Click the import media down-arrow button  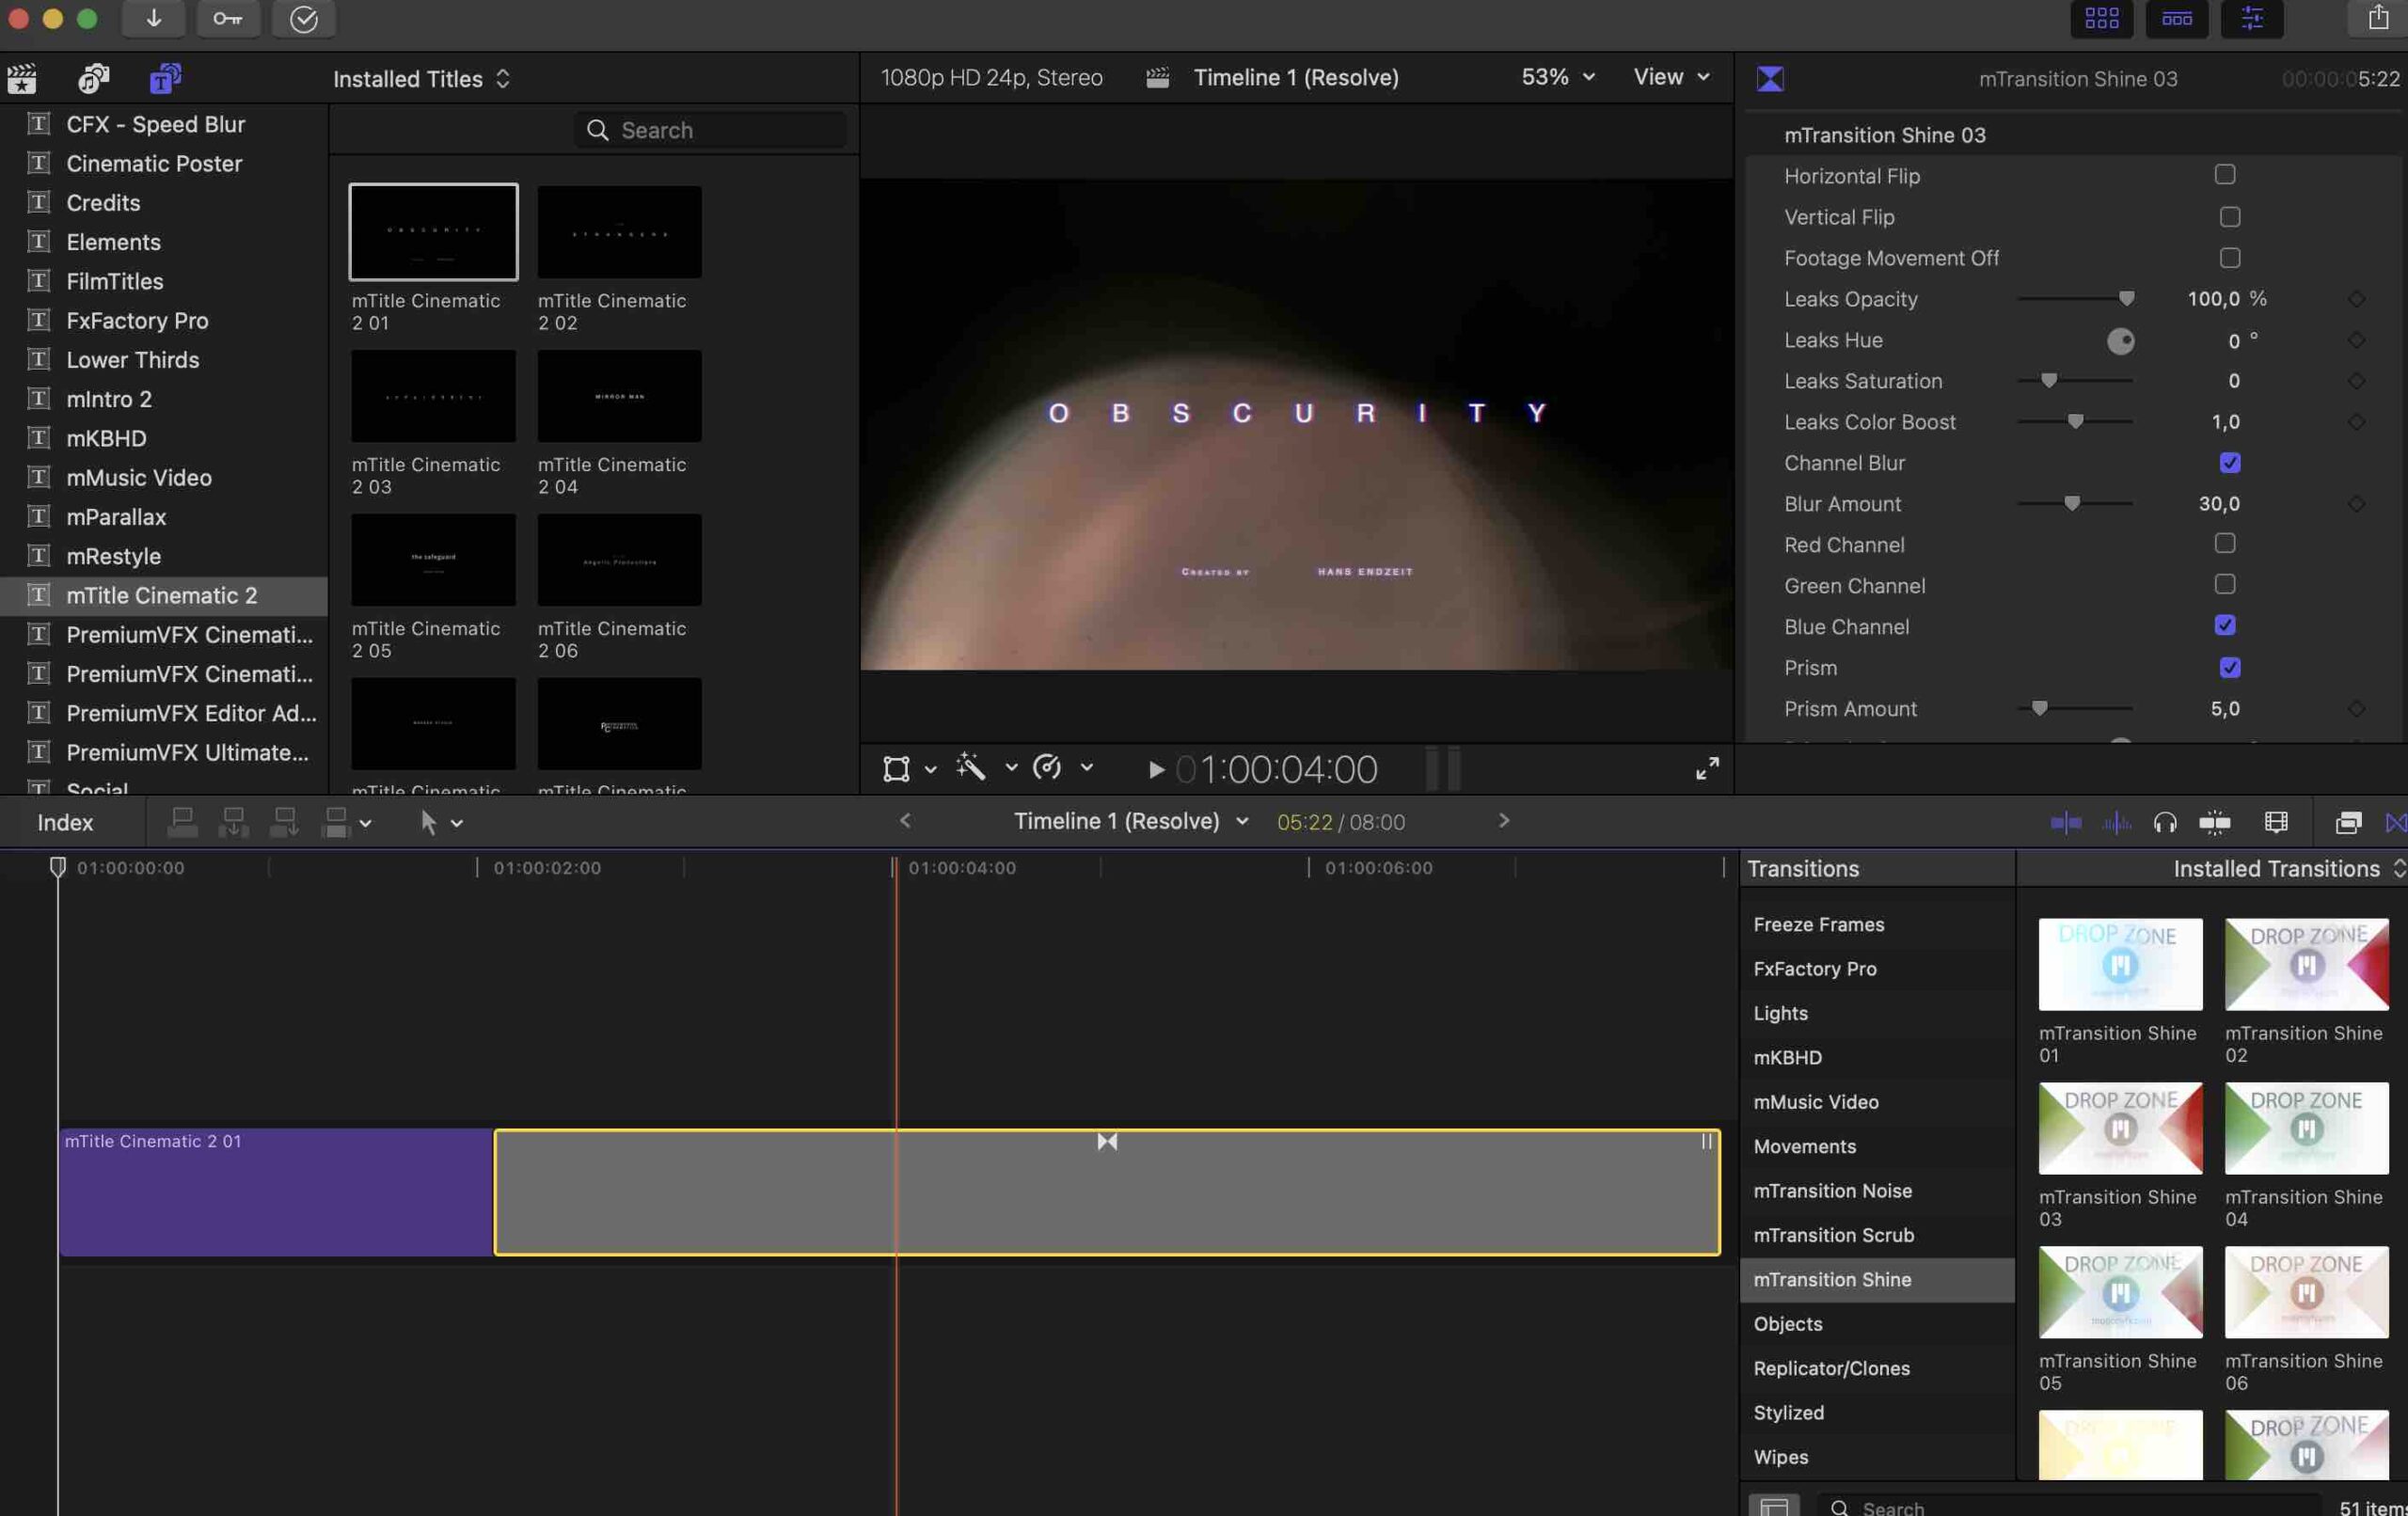click(153, 18)
